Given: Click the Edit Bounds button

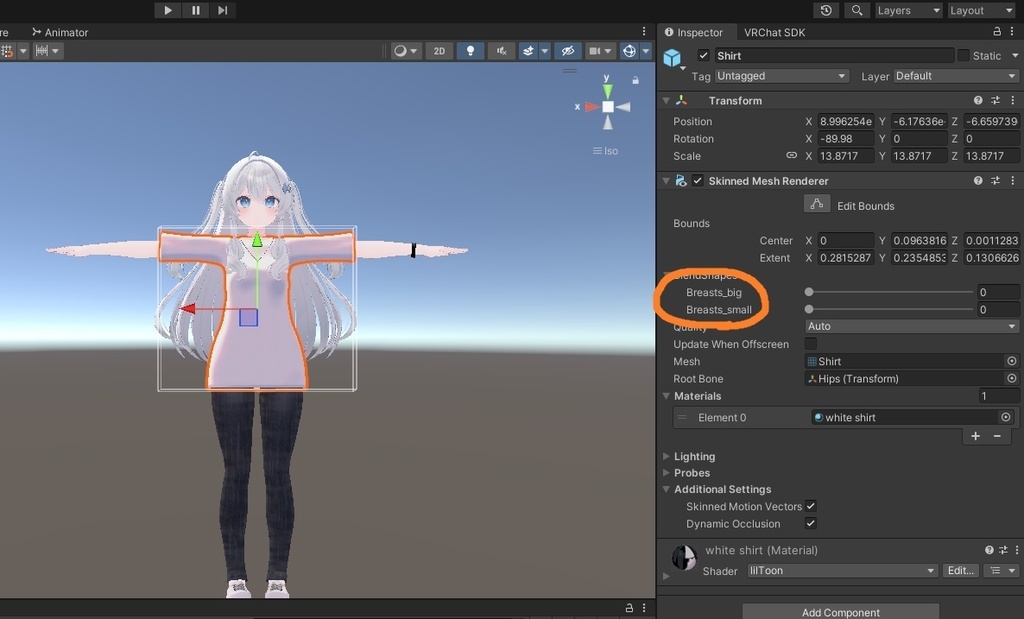Looking at the screenshot, I should [x=816, y=204].
